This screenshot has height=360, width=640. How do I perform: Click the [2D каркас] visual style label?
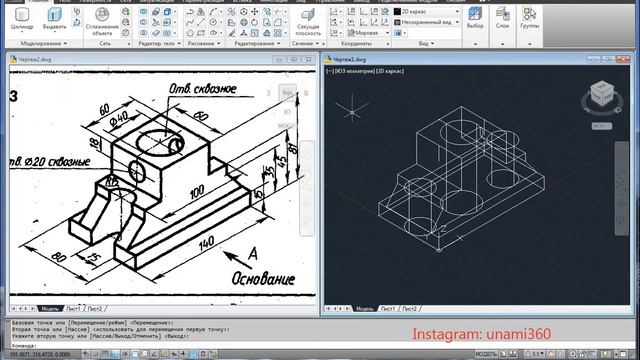pos(390,71)
